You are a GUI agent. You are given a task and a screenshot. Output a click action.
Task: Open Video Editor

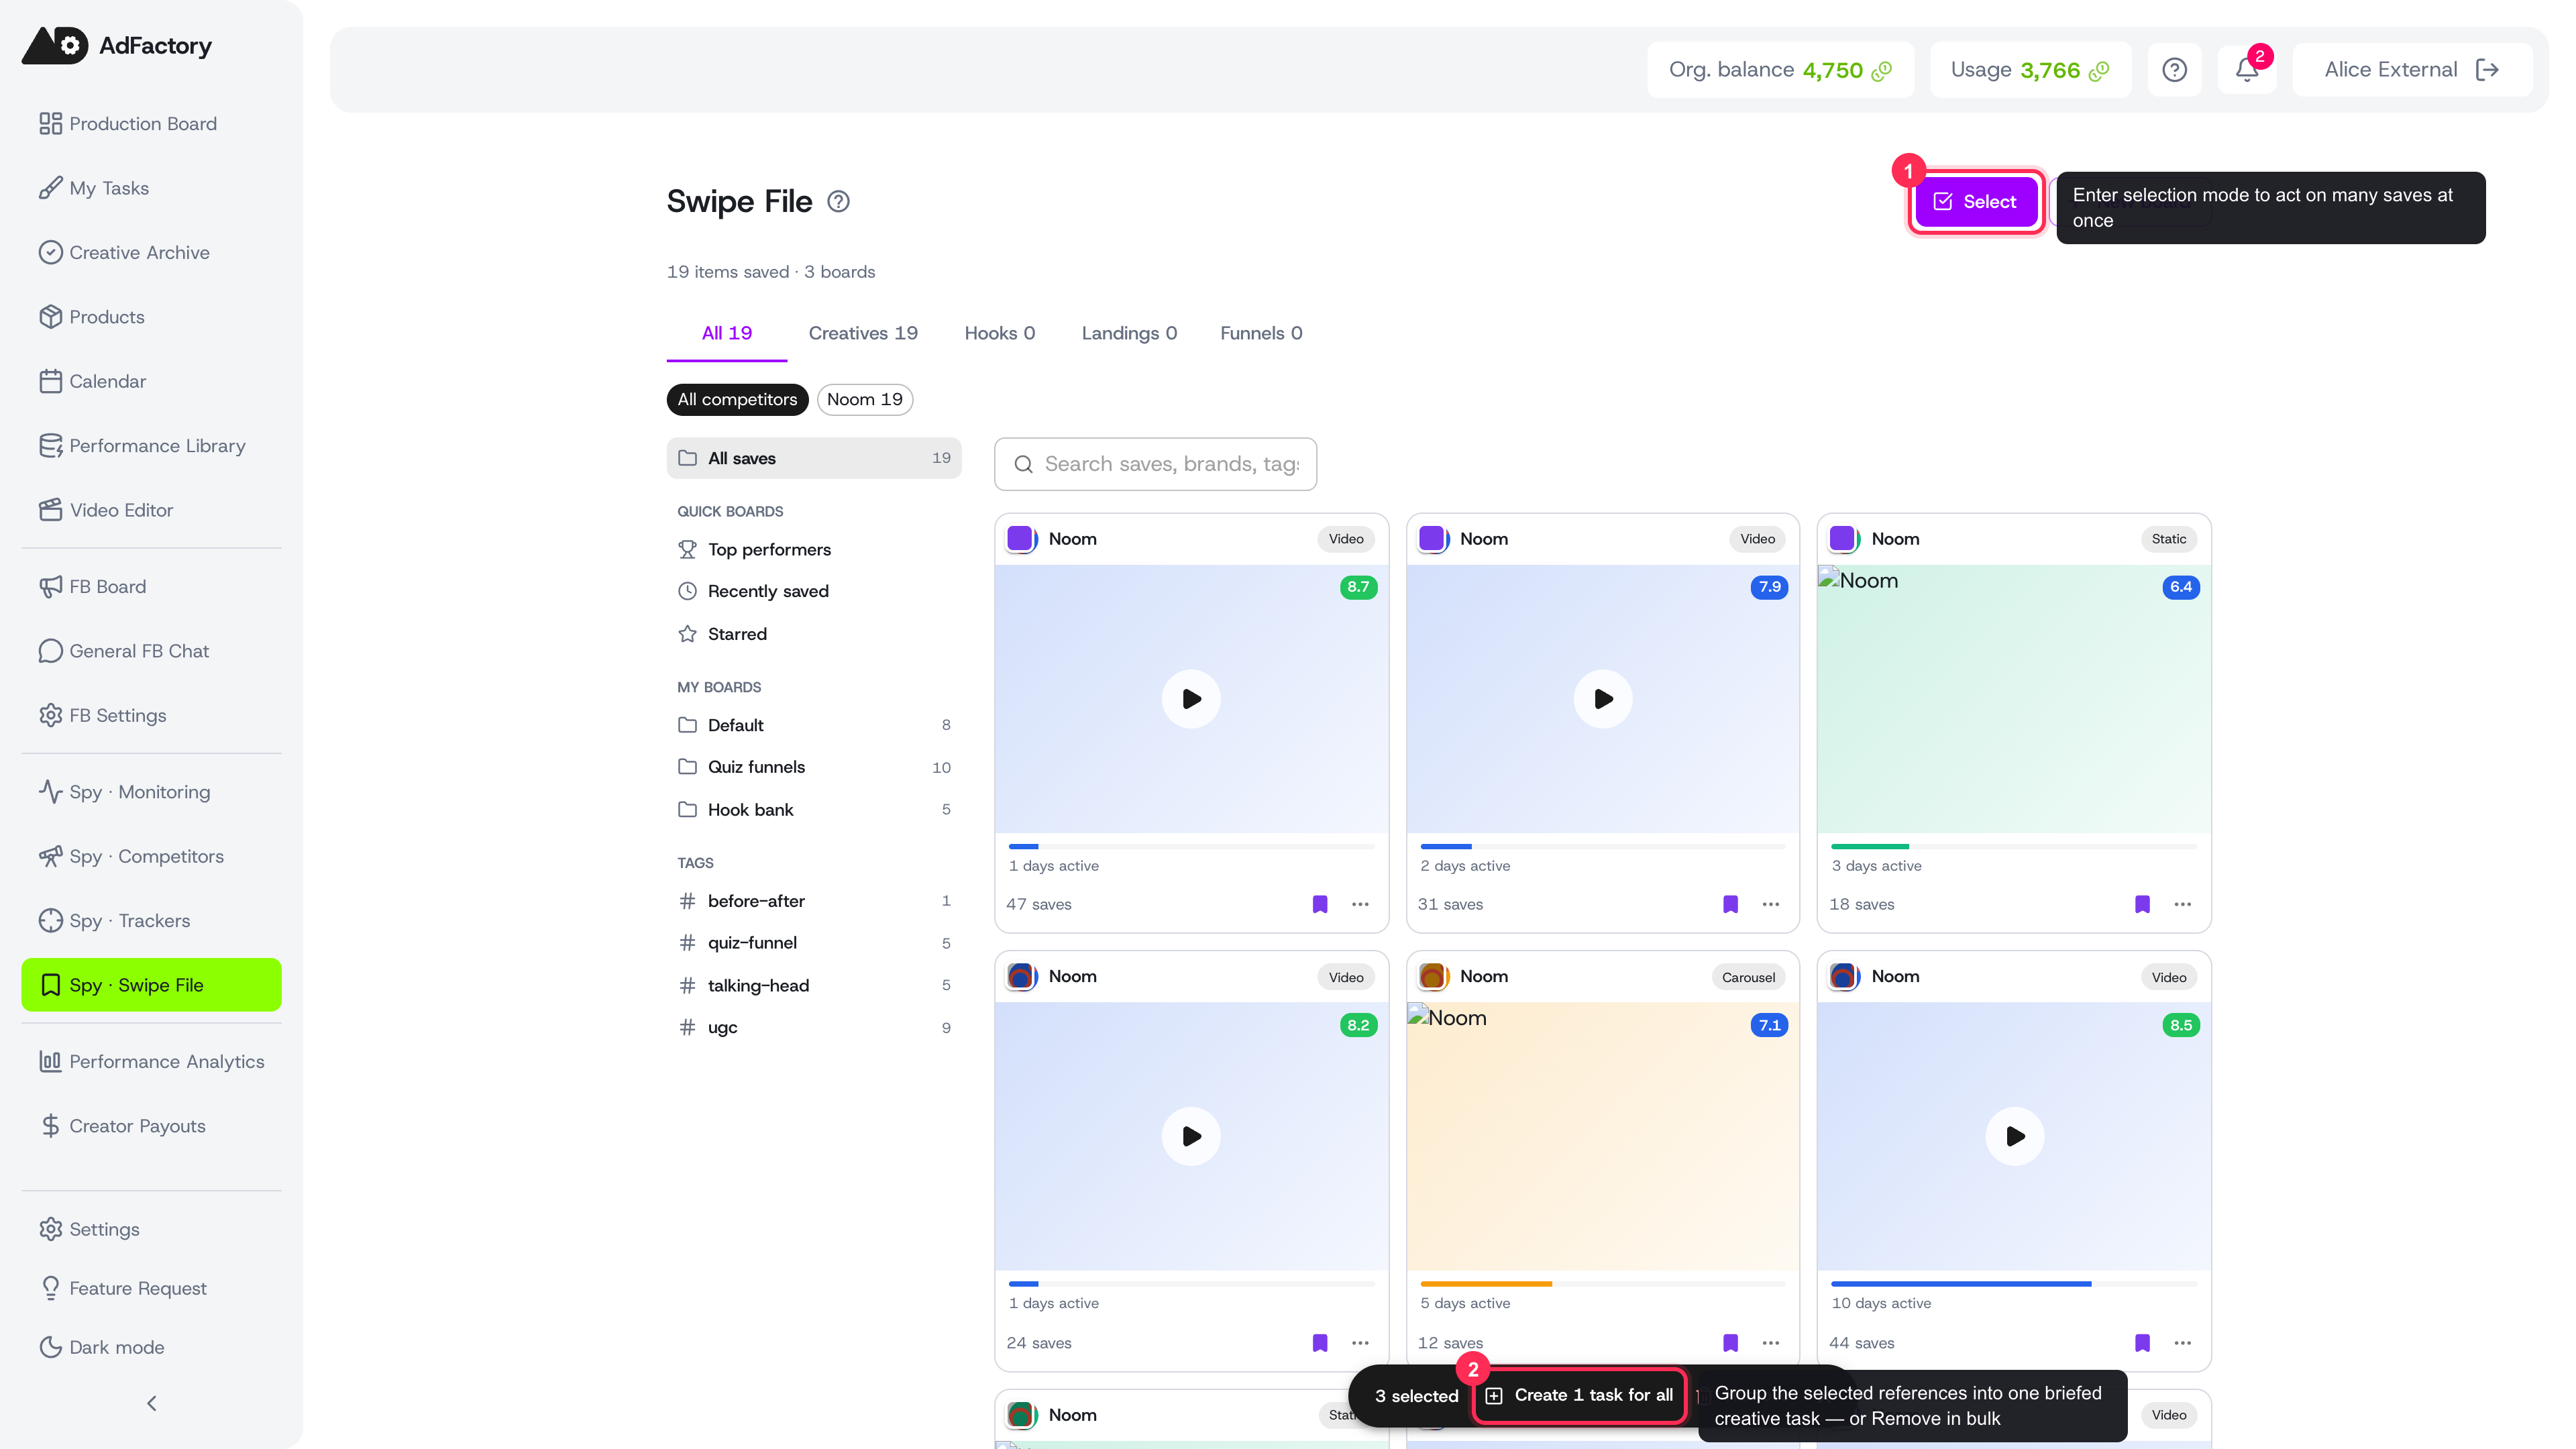[x=151, y=510]
